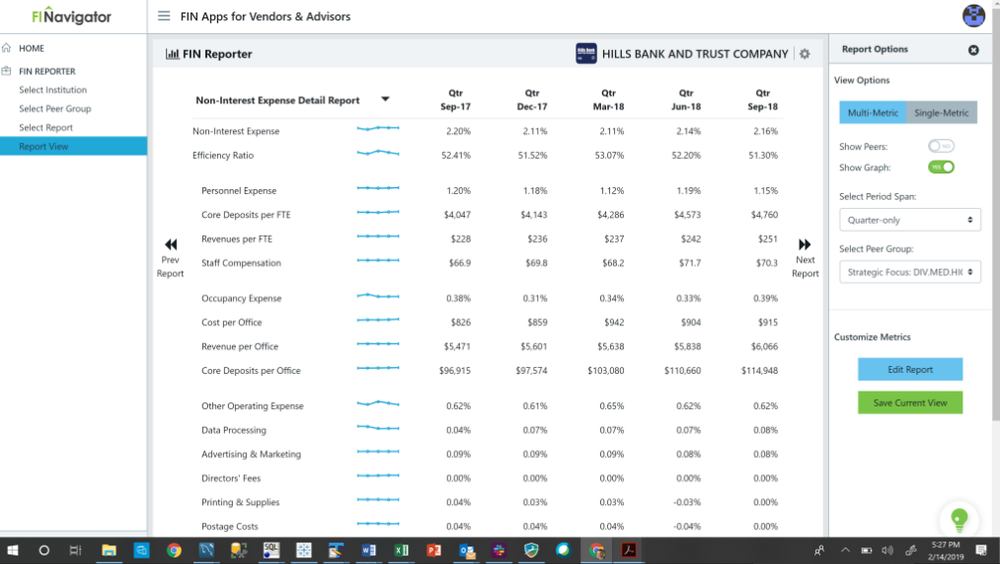Open Slack from the taskbar
This screenshot has width=1000, height=564.
pos(499,550)
